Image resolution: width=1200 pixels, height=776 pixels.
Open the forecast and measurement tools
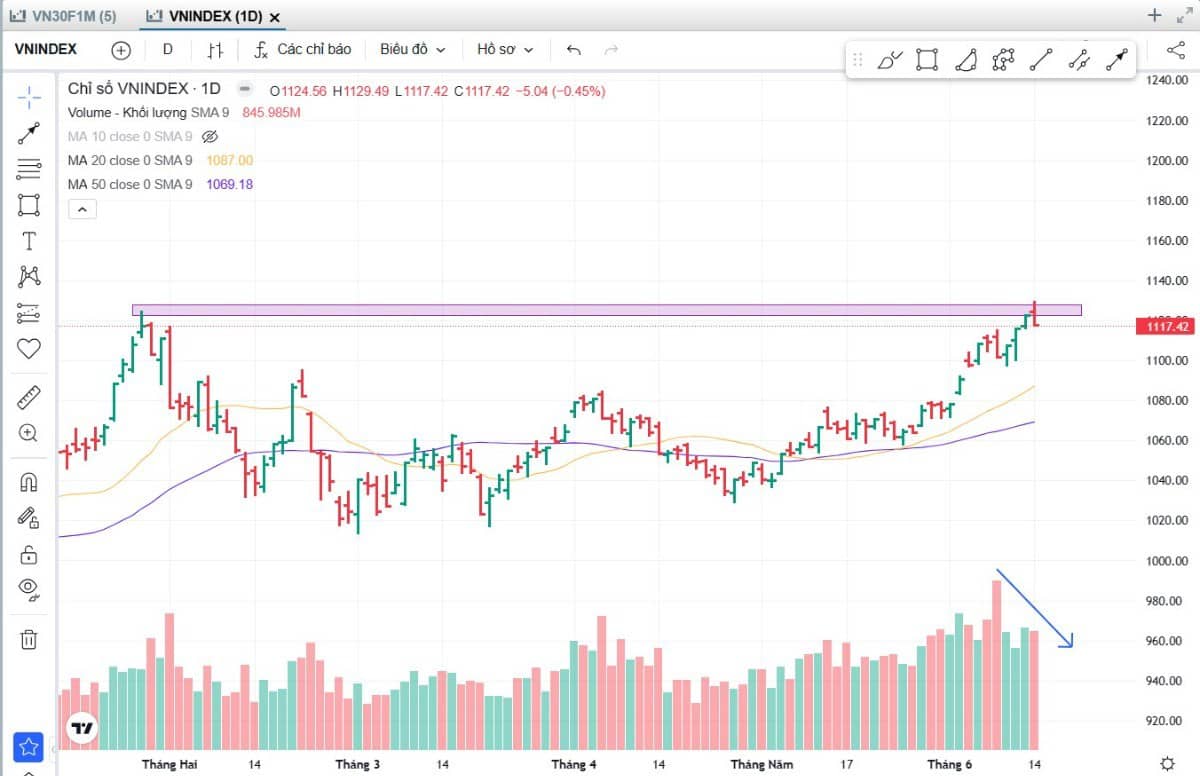pyautogui.click(x=29, y=313)
